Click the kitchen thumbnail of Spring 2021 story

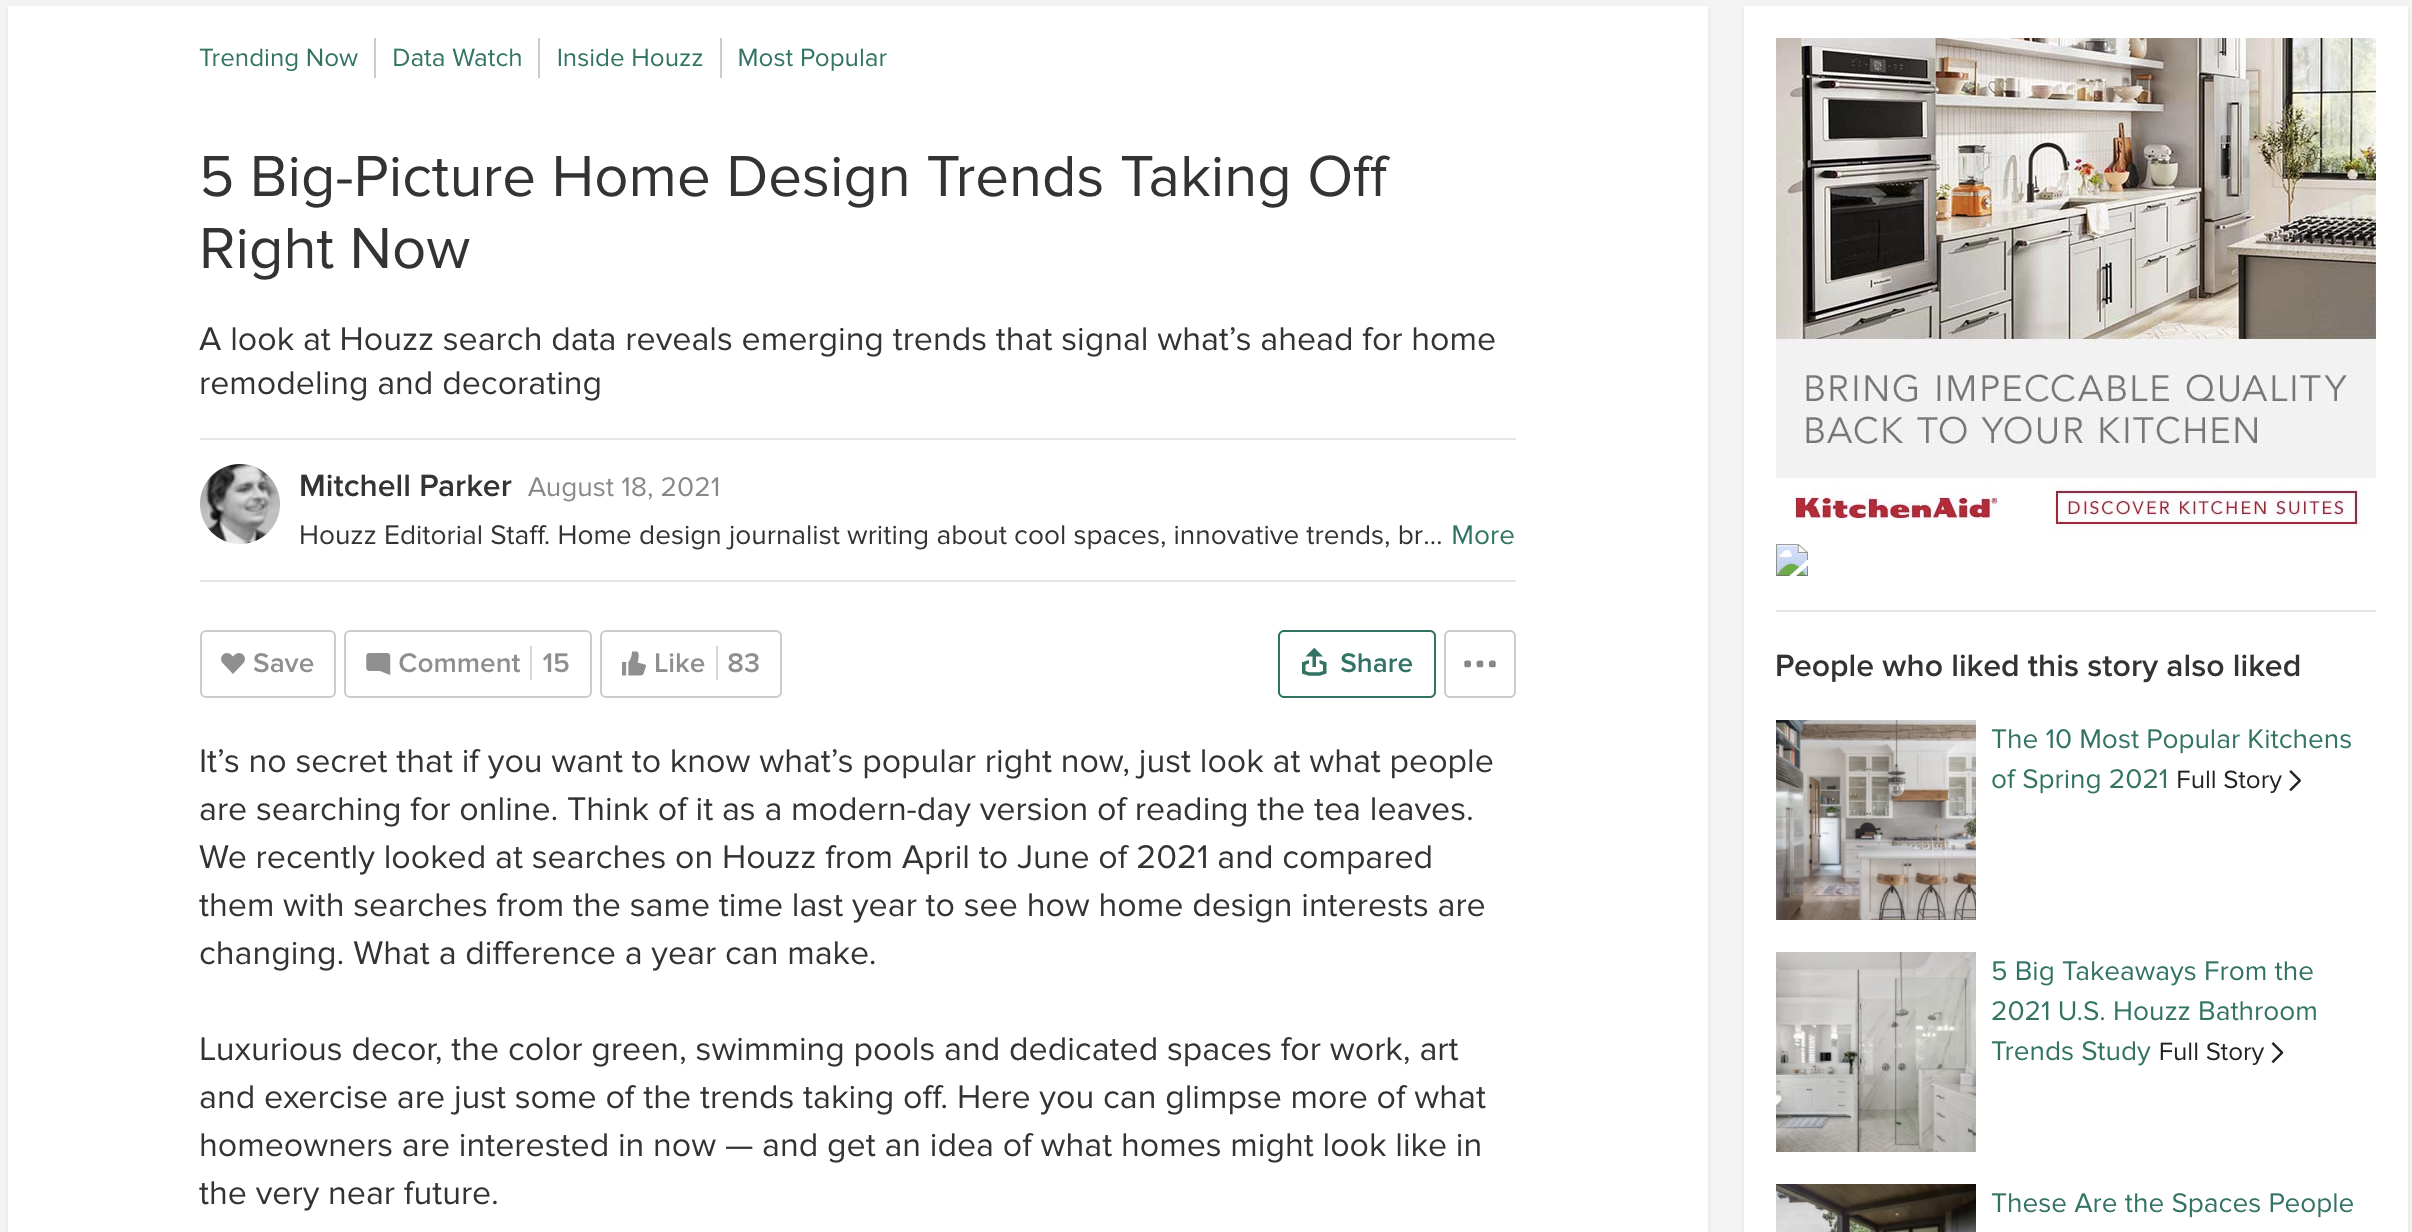coord(1876,820)
